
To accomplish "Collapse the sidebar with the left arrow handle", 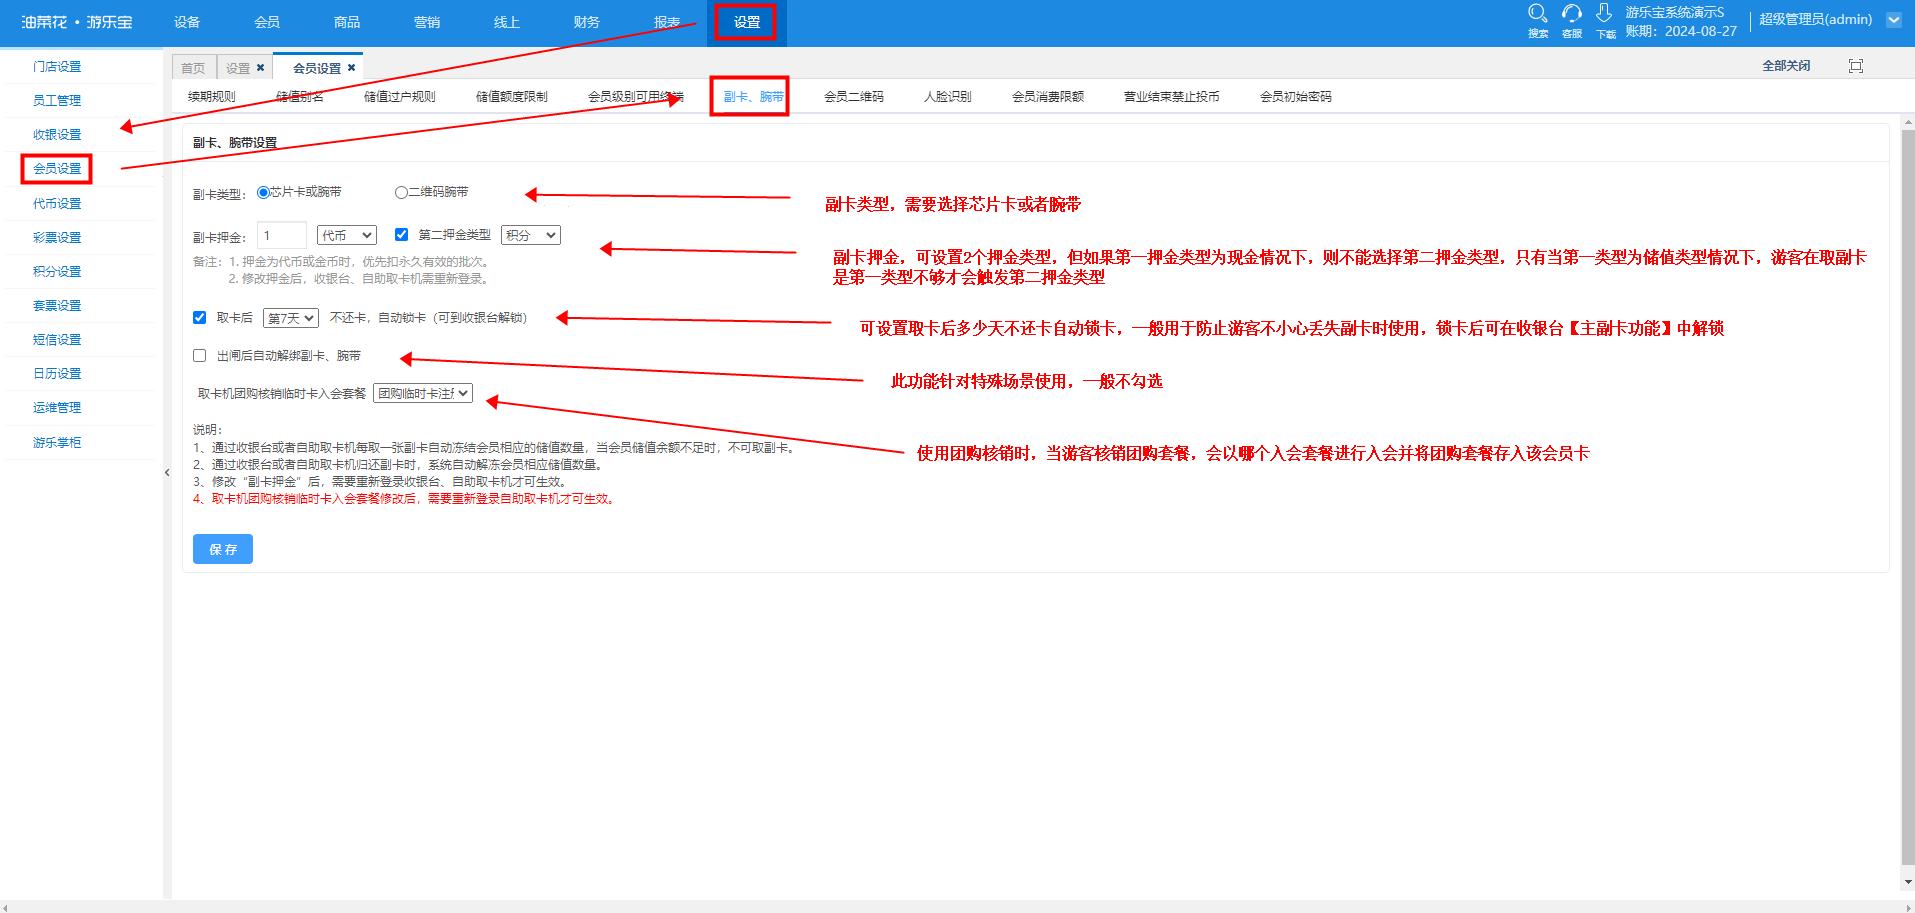I will [x=167, y=473].
